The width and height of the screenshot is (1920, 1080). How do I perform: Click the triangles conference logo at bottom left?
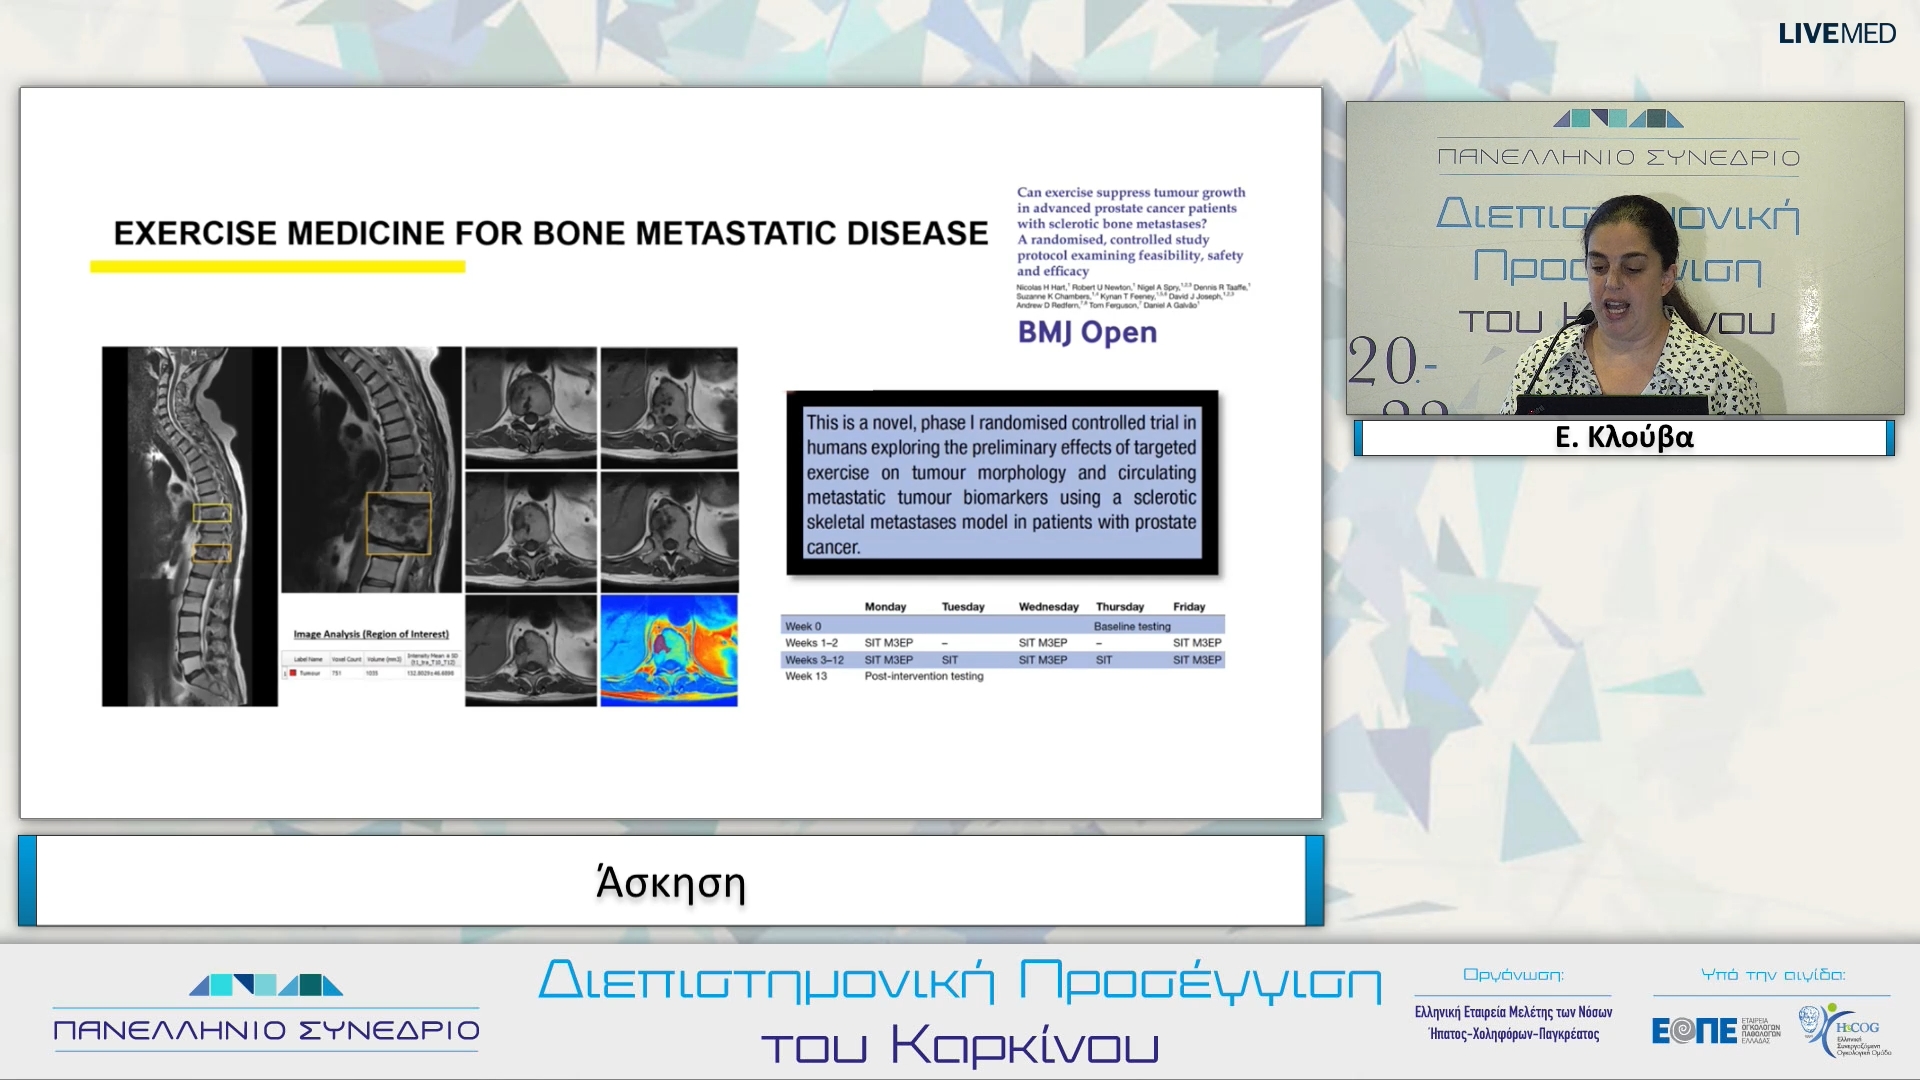pyautogui.click(x=266, y=985)
